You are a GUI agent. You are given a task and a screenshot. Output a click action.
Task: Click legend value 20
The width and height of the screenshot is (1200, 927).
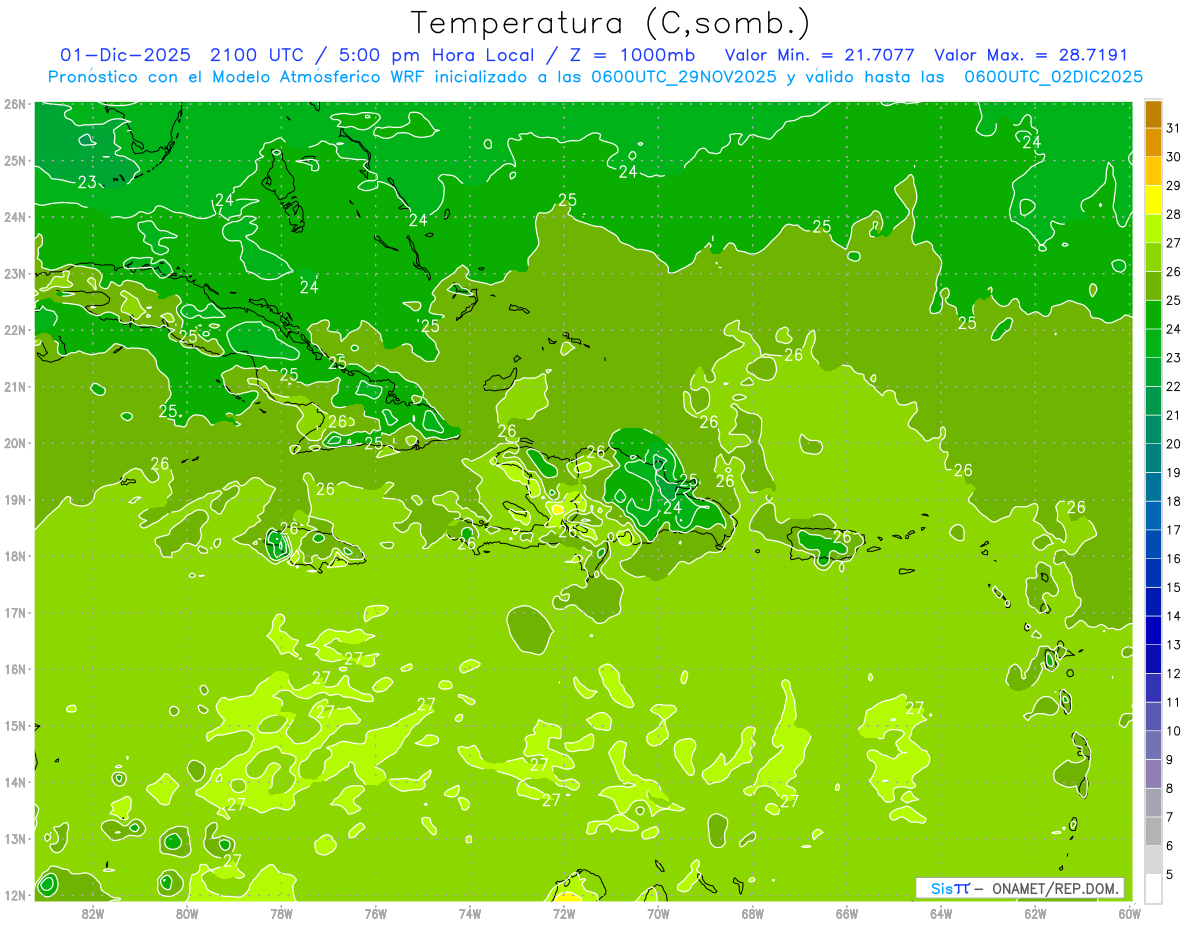click(x=1173, y=444)
